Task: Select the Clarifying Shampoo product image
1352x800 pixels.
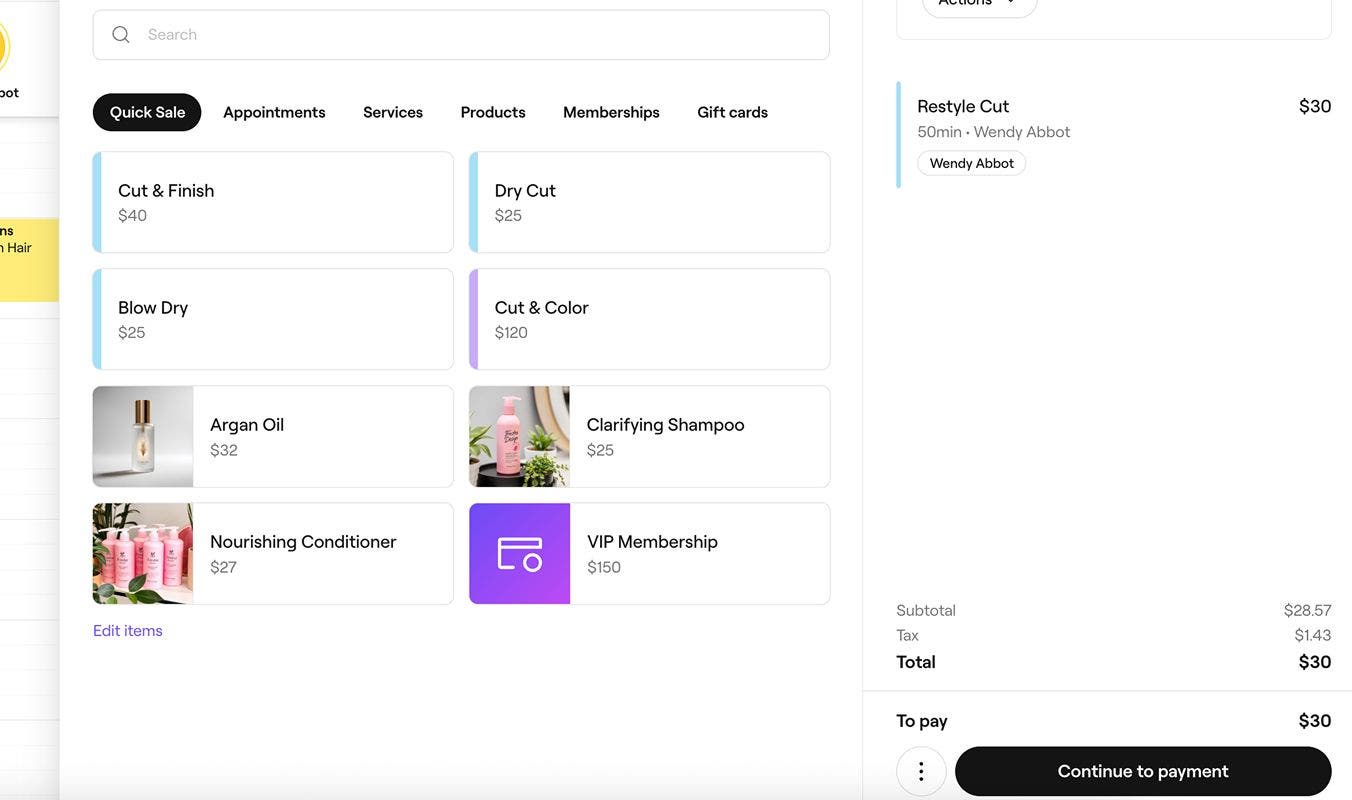Action: coord(519,437)
